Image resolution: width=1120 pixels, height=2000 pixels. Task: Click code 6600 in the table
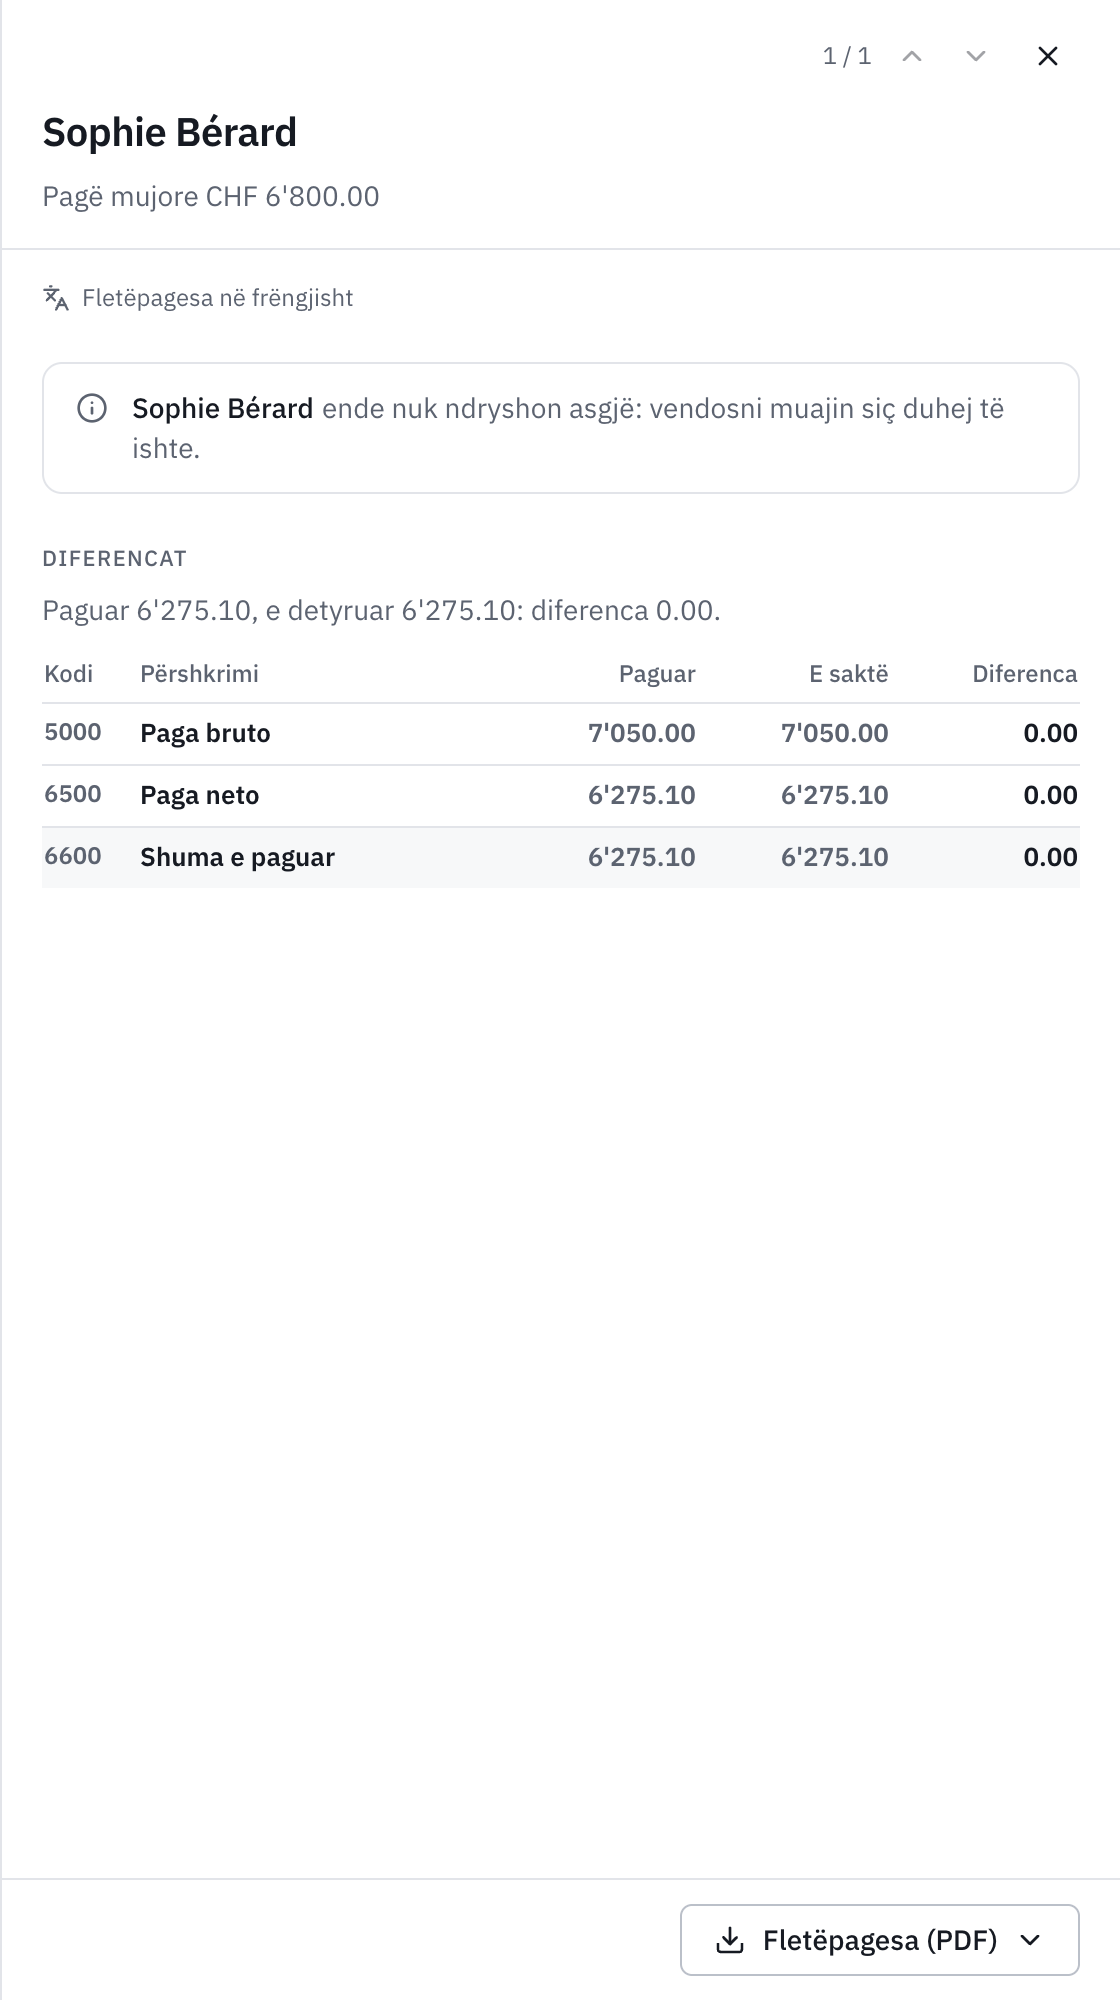pyautogui.click(x=73, y=856)
